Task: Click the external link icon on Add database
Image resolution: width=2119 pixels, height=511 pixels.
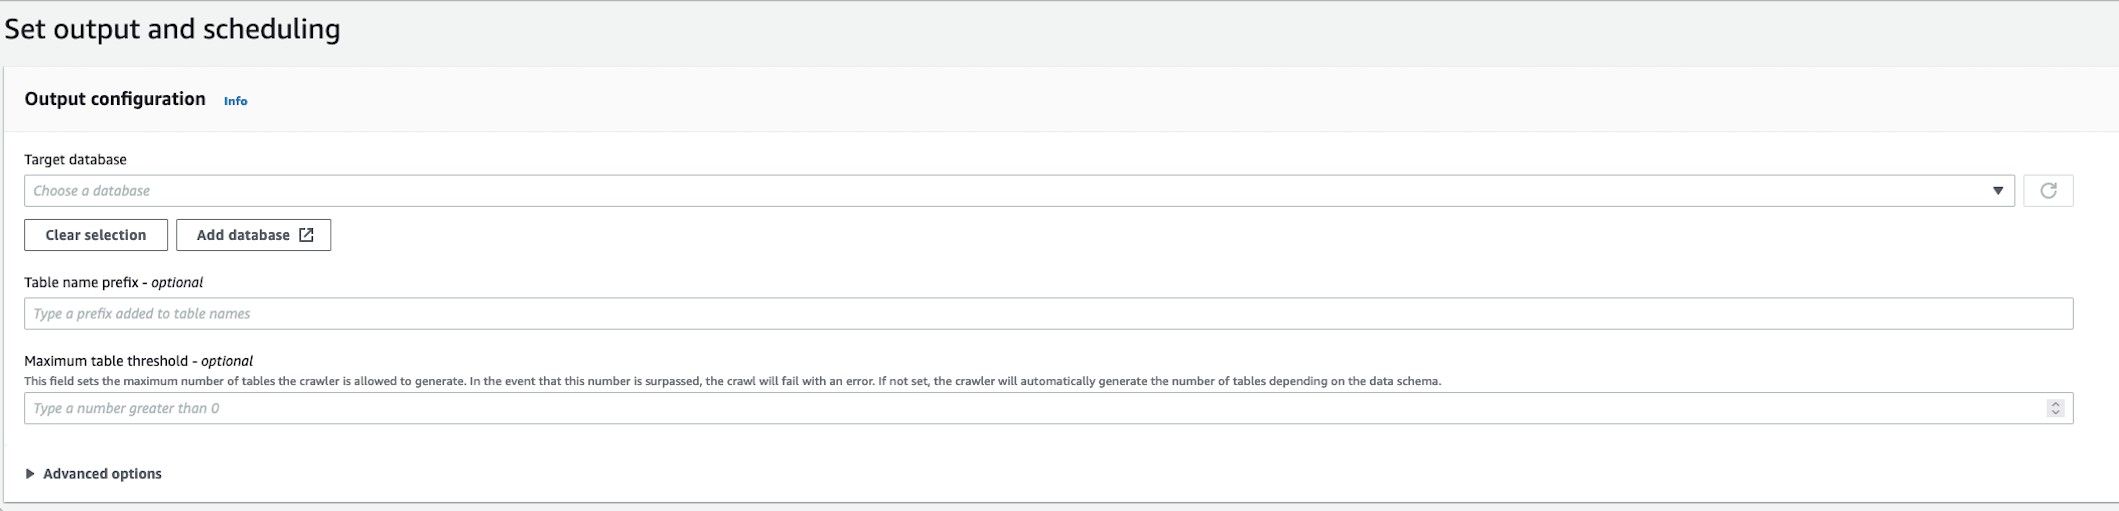Action: (306, 235)
